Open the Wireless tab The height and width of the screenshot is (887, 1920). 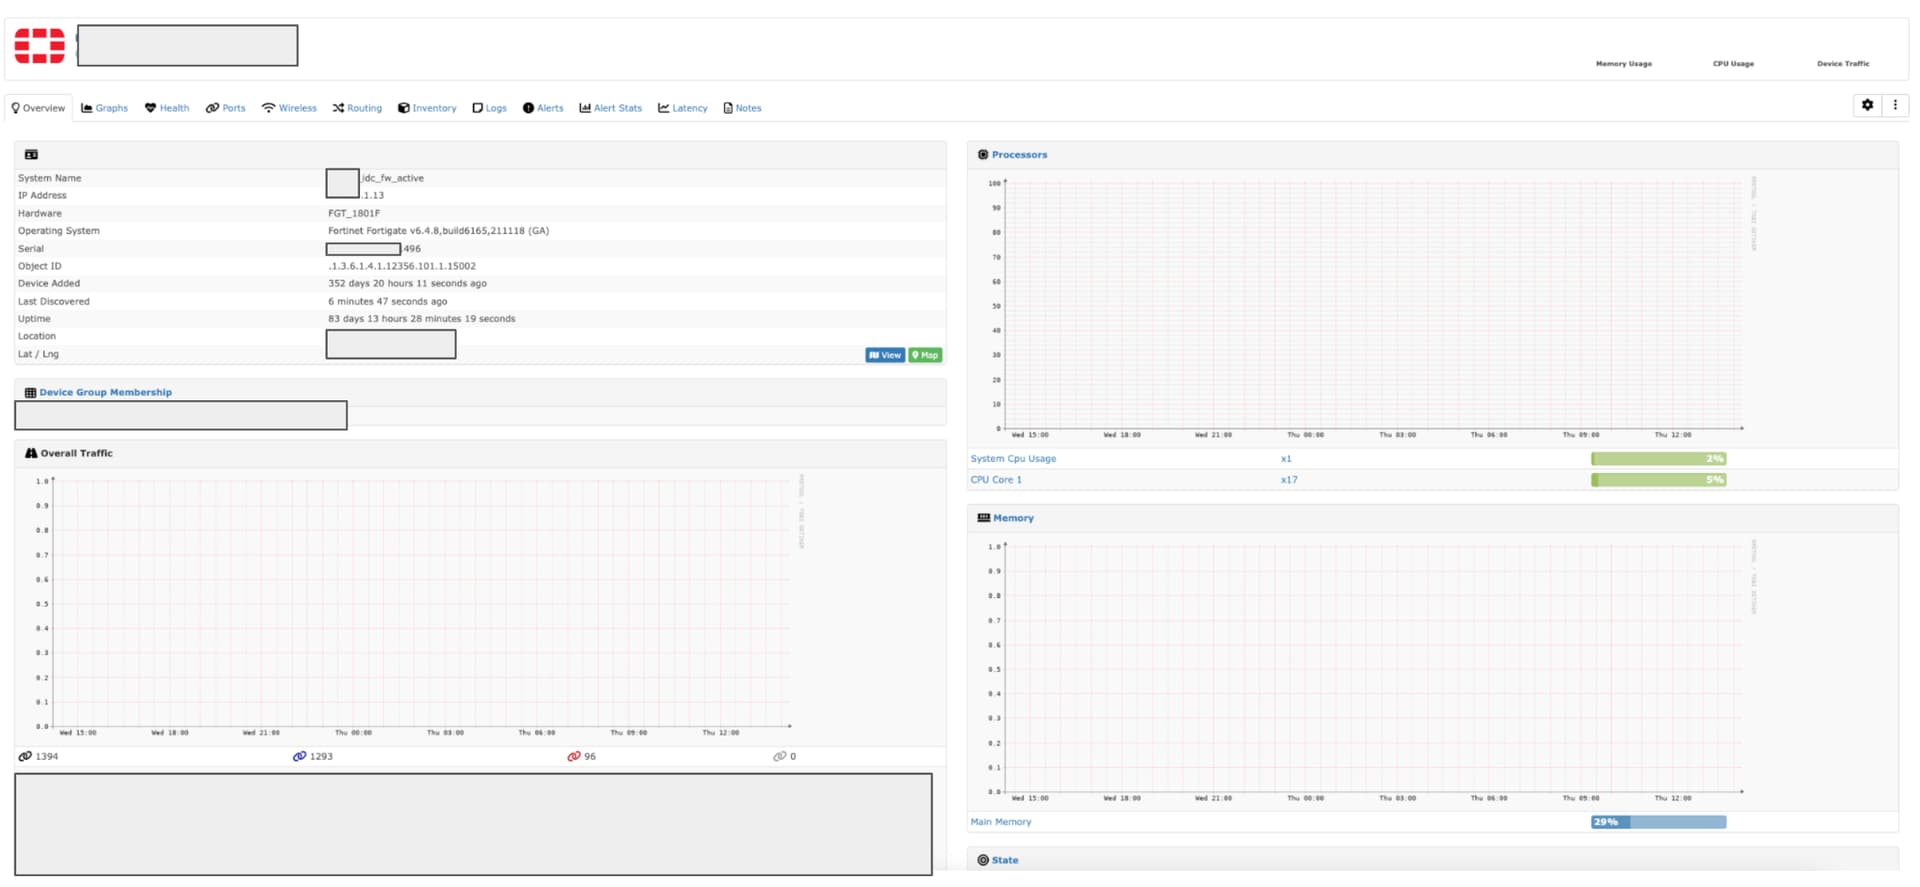tap(289, 108)
